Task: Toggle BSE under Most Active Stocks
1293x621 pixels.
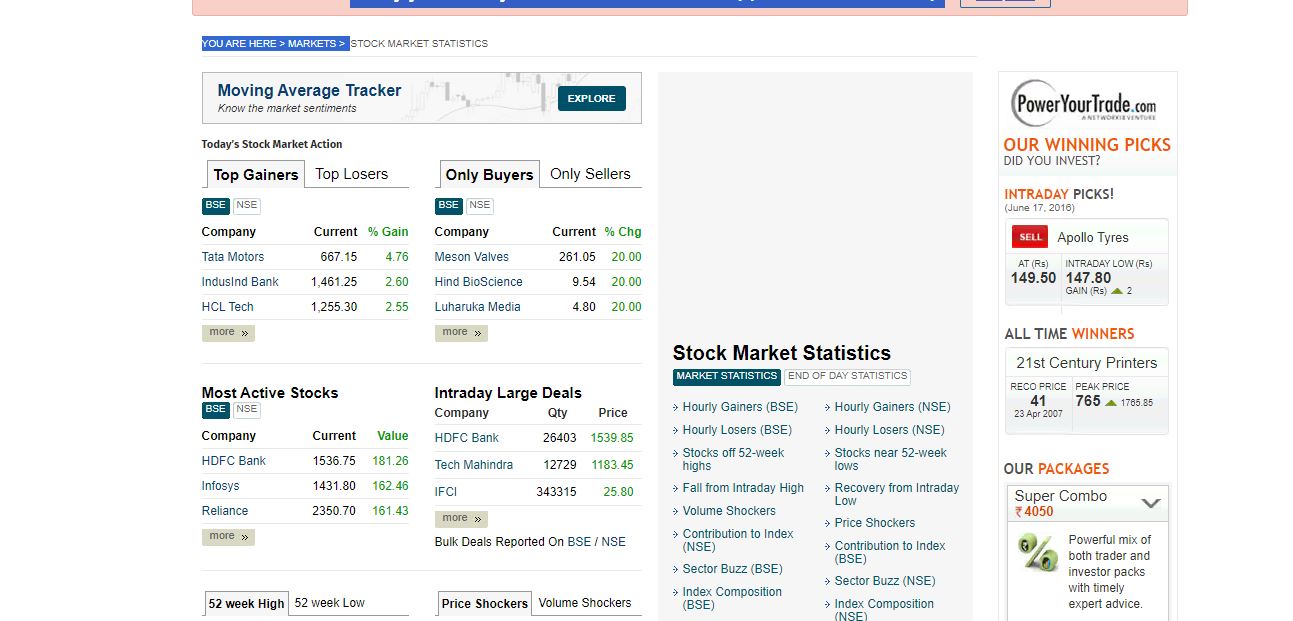Action: pos(215,409)
